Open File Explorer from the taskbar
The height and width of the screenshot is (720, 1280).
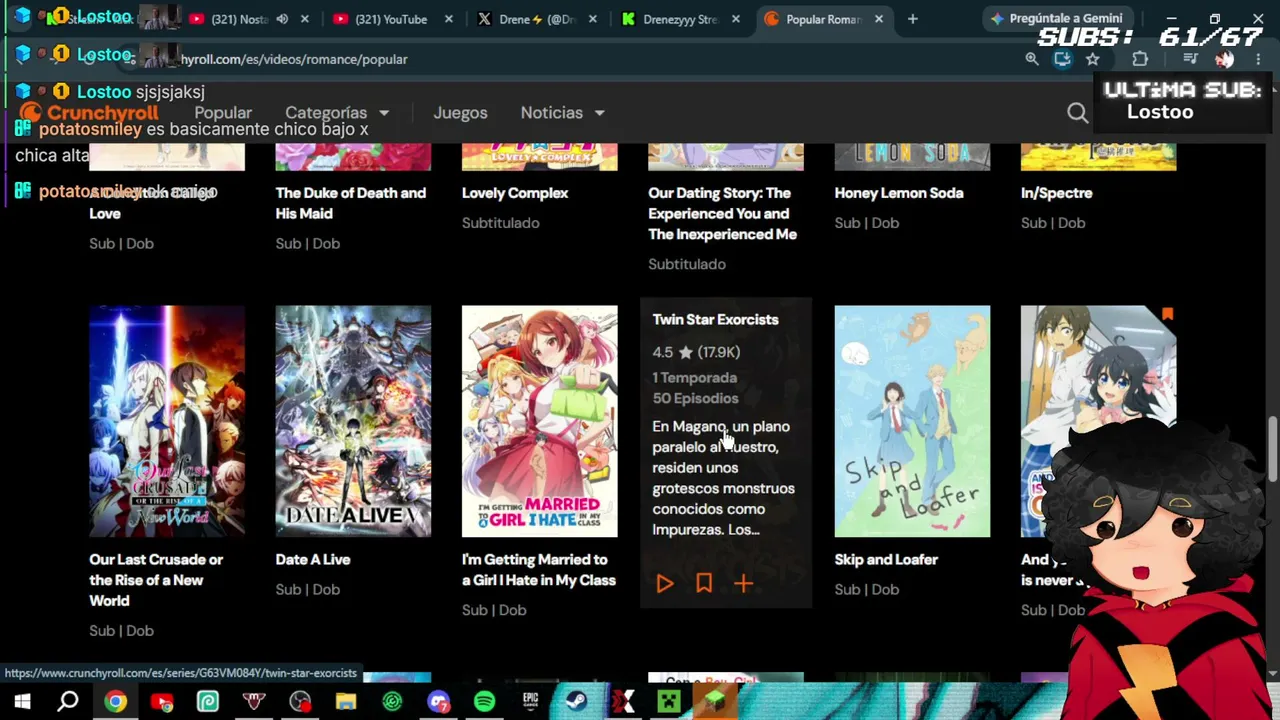pos(346,702)
